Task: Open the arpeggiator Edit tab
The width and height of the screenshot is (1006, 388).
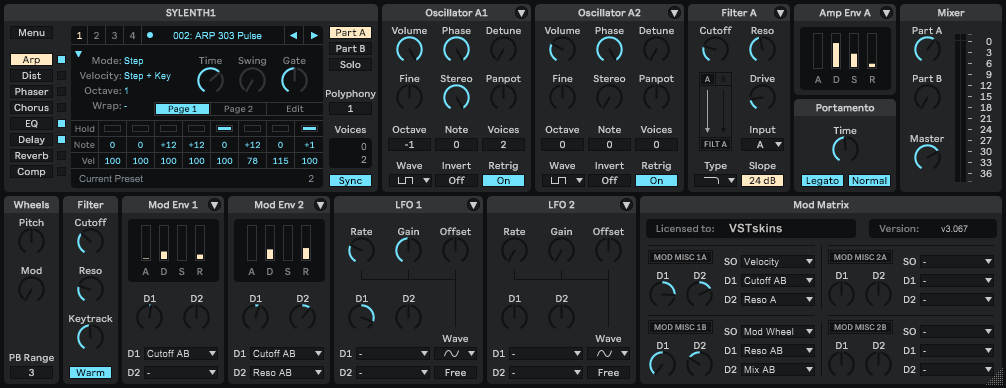Action: [x=294, y=109]
